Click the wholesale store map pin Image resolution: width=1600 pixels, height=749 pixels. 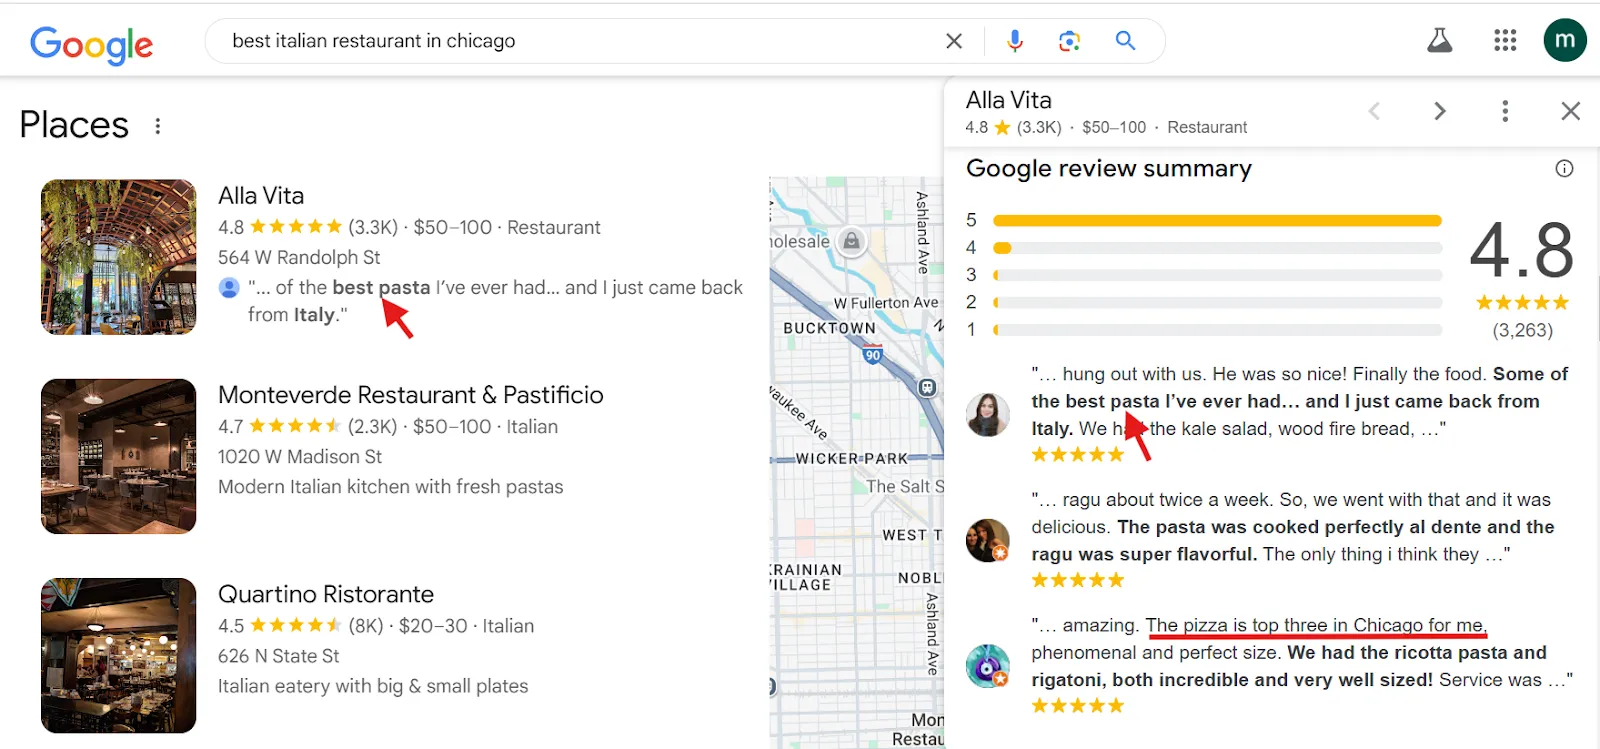tap(851, 241)
